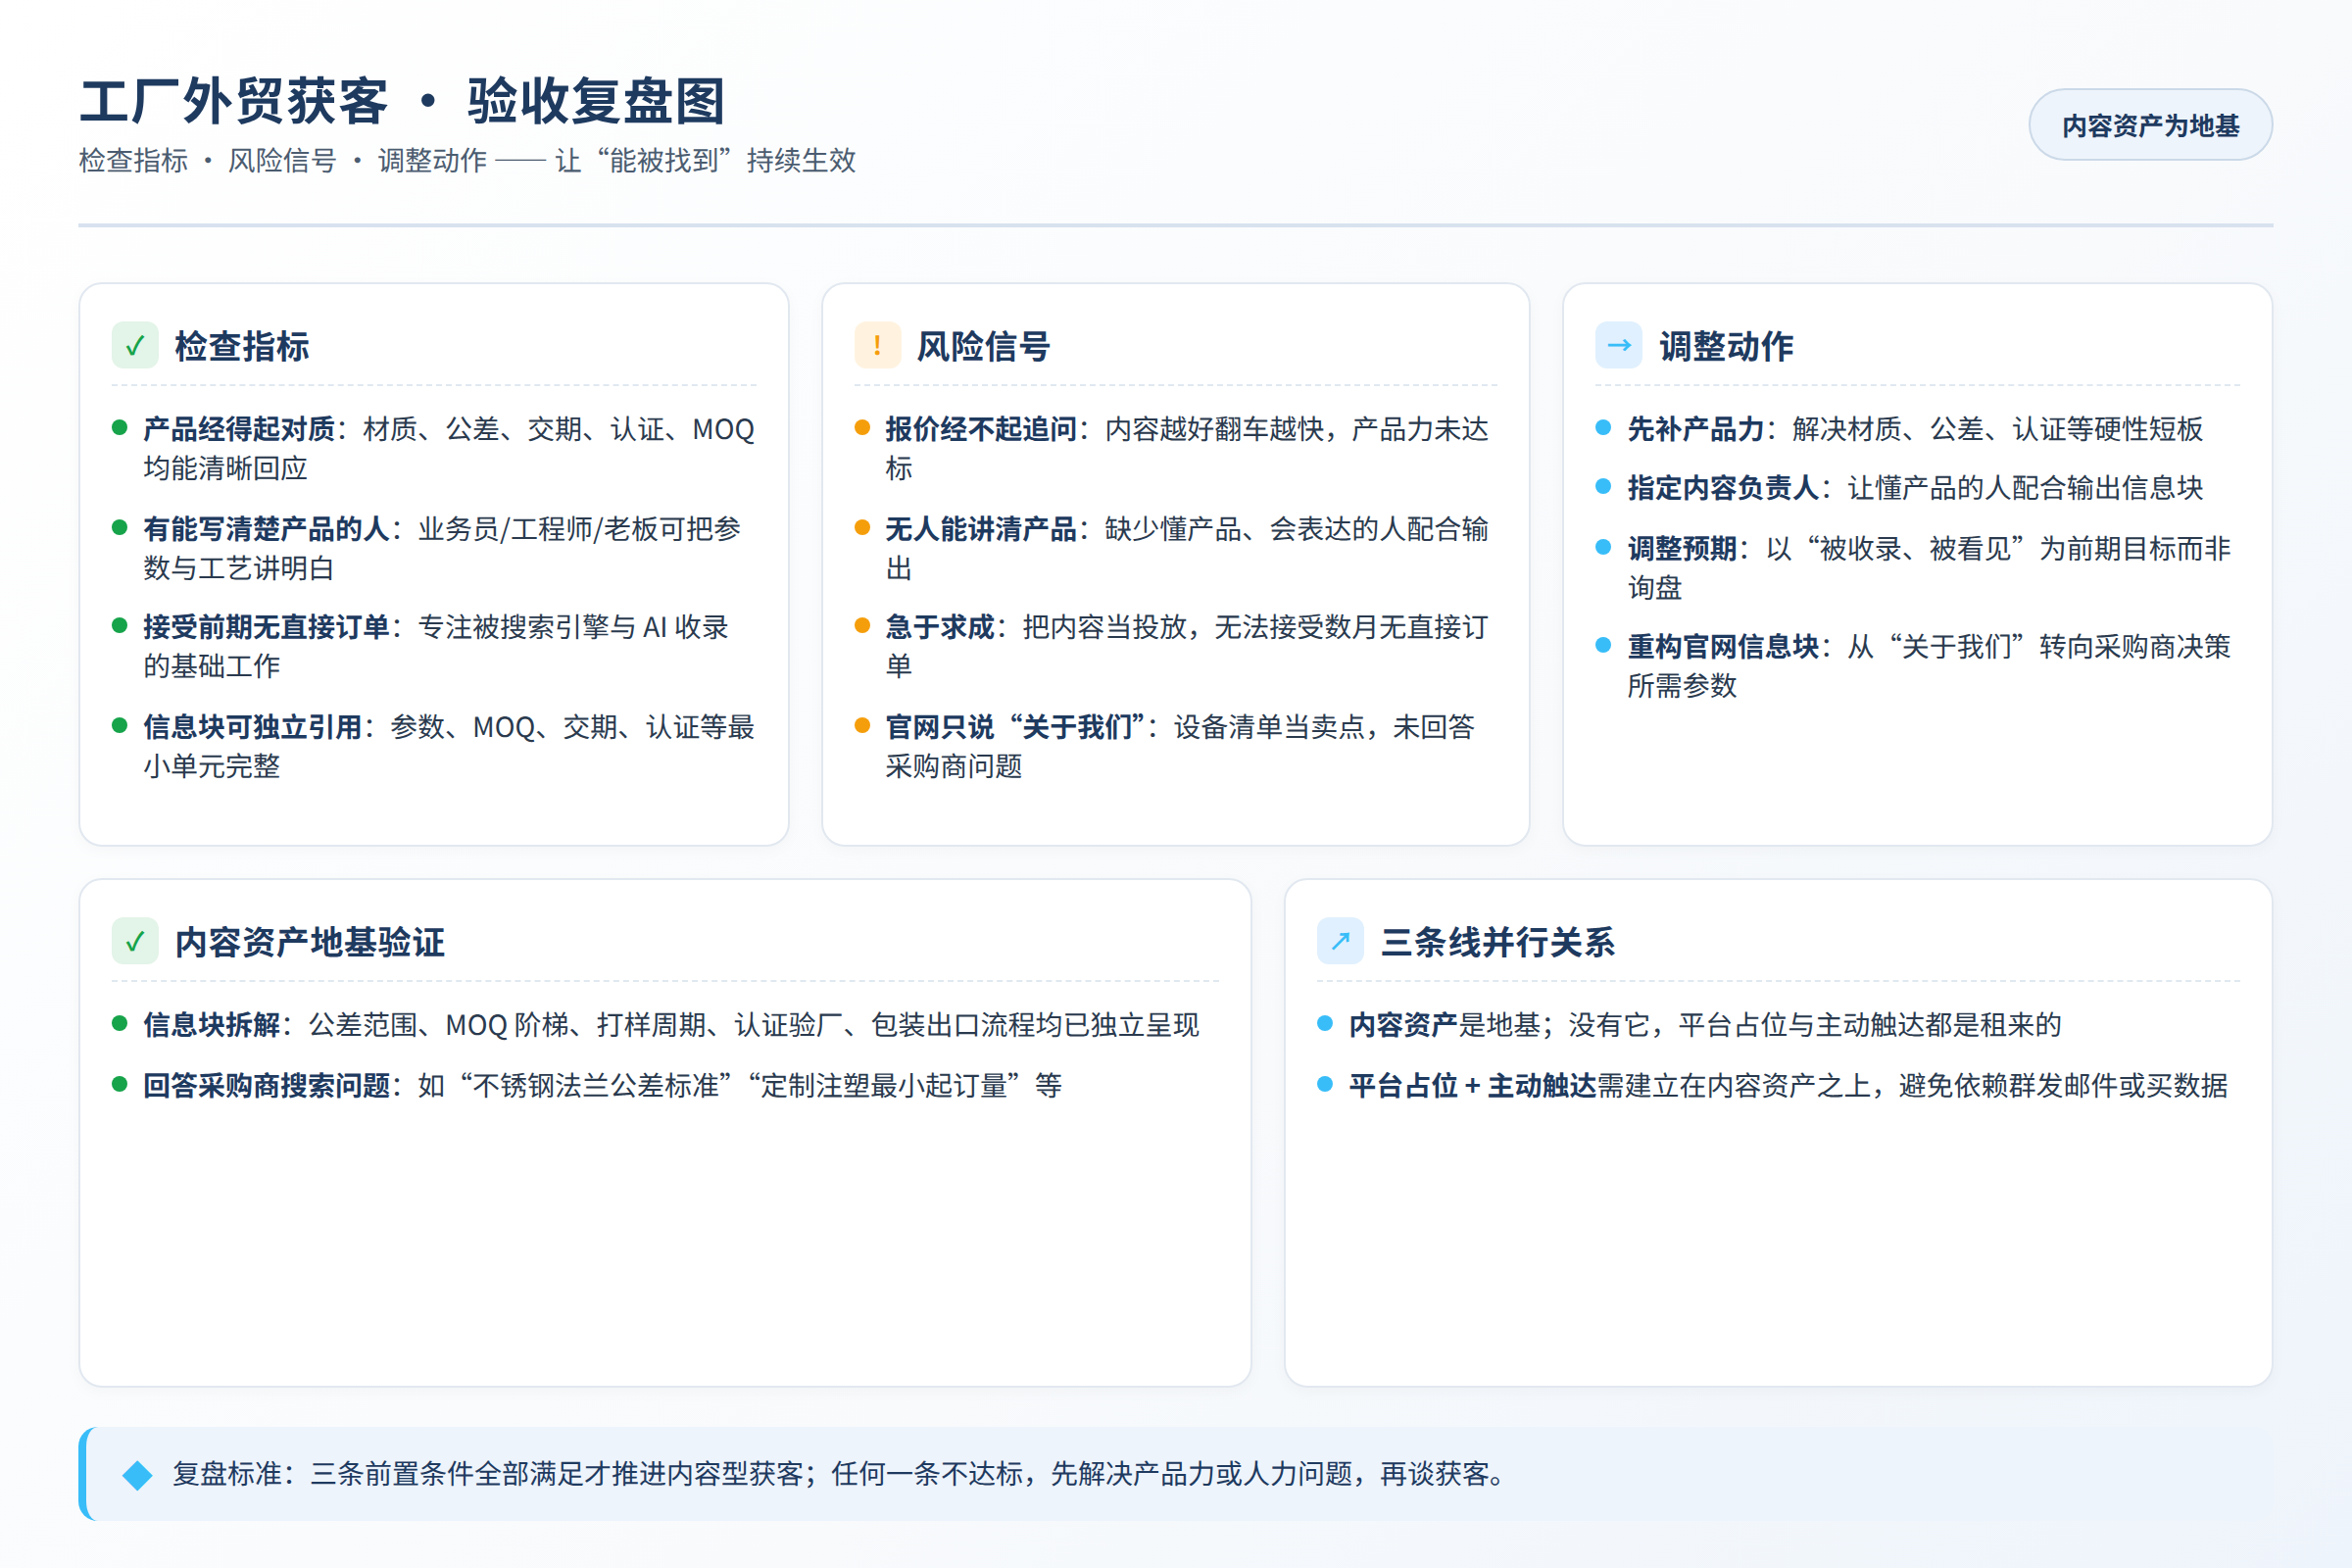This screenshot has height=1568, width=2352.
Task: Click the green checkmark icon beside 检查指标
Action: click(135, 345)
